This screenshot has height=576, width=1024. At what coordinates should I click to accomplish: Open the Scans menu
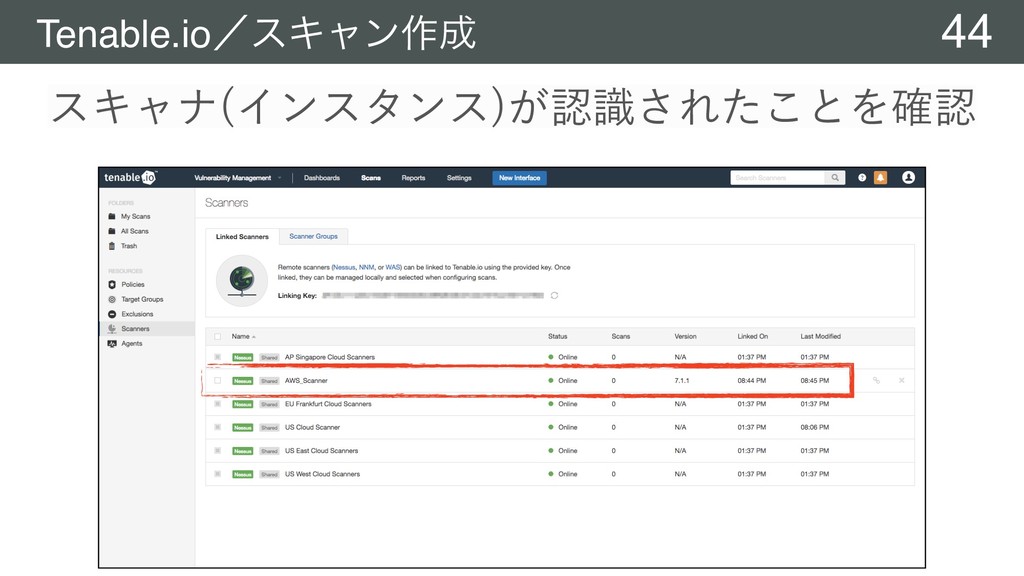pos(371,178)
